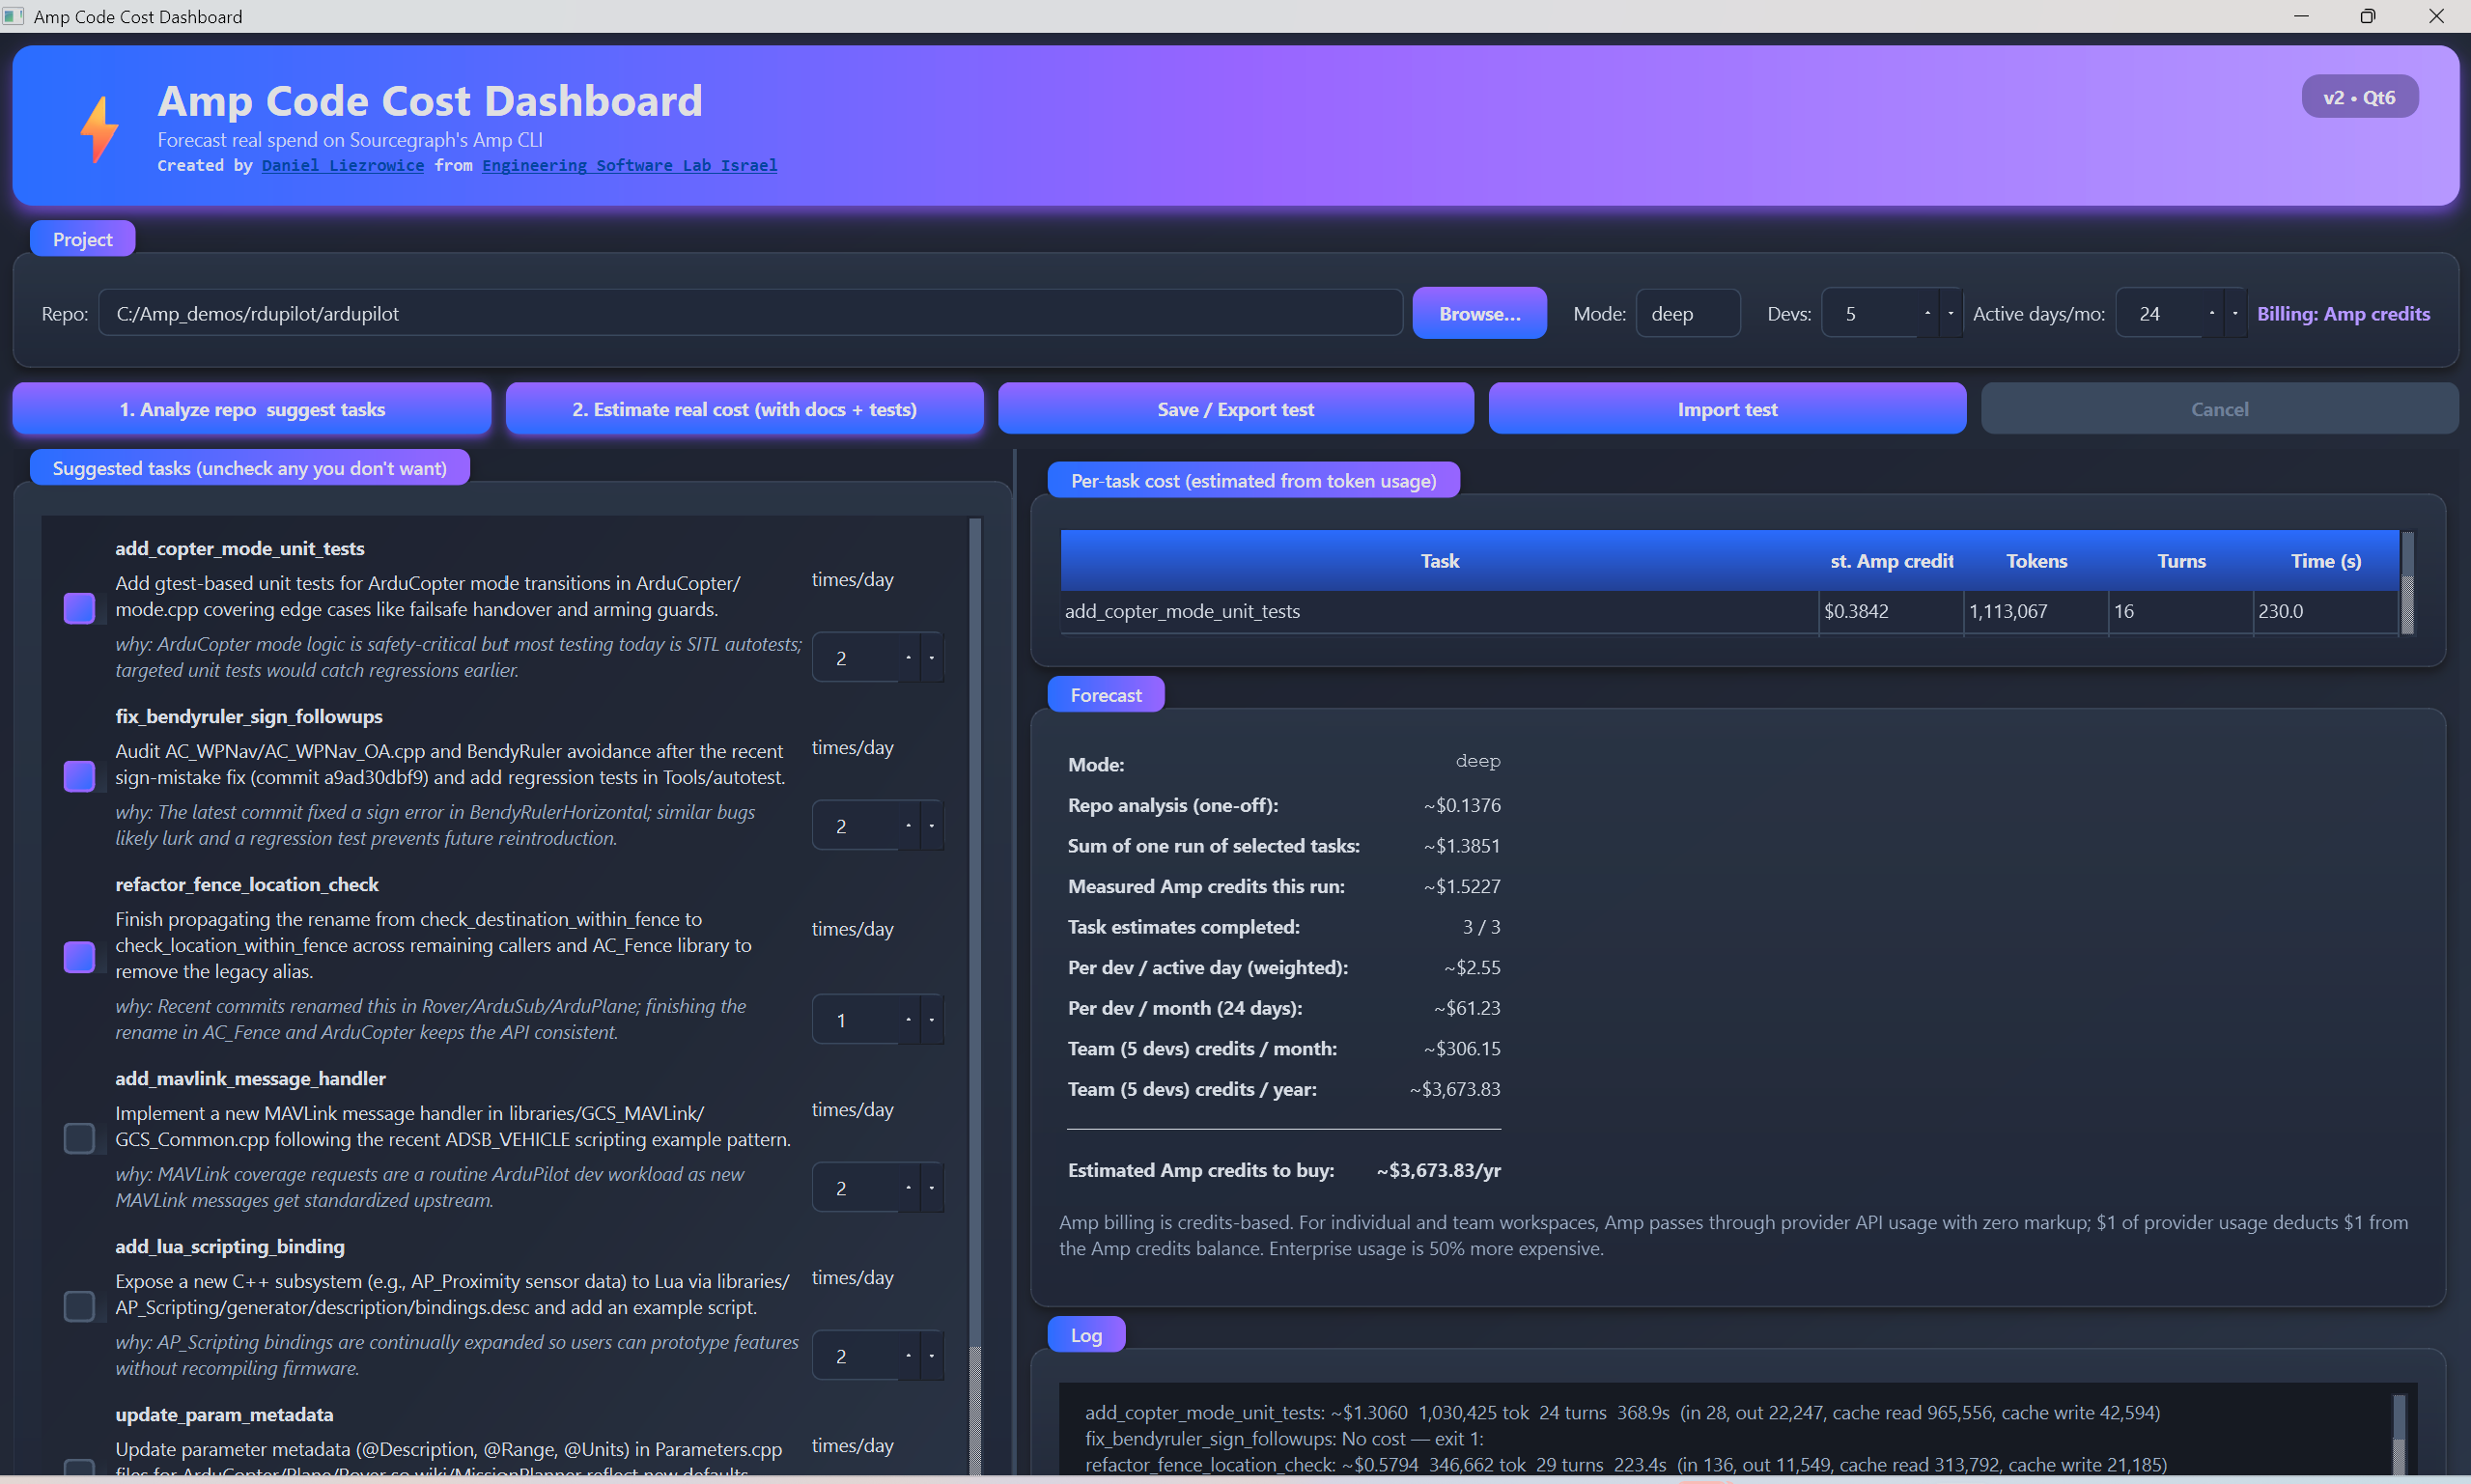Screen dimensions: 2471x1484
Task: Click Analyze repo suggest tasks button
Action: (252, 409)
